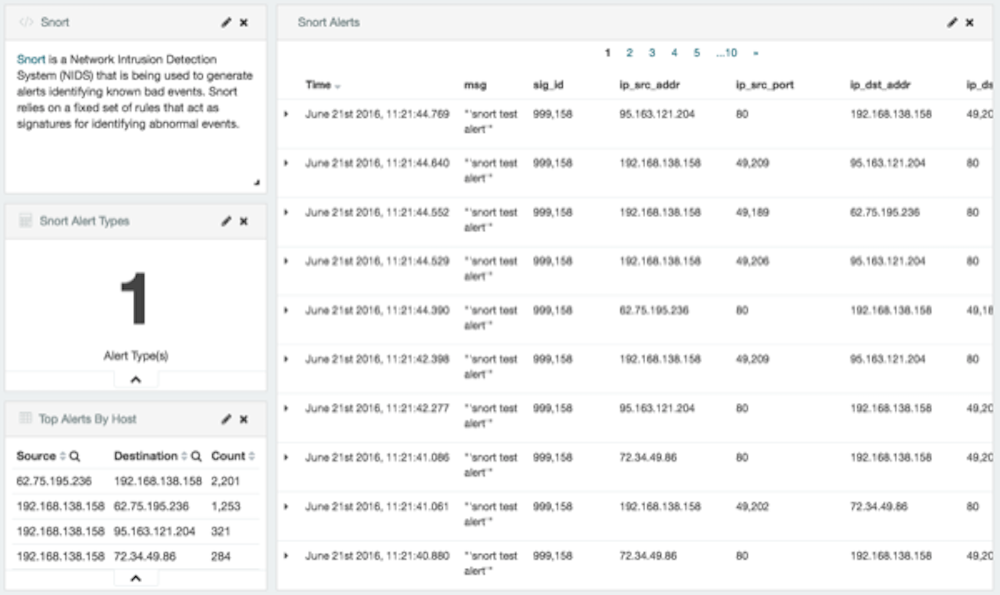Click source port 49,202 in alerts table
This screenshot has width=1000, height=595.
click(x=752, y=507)
